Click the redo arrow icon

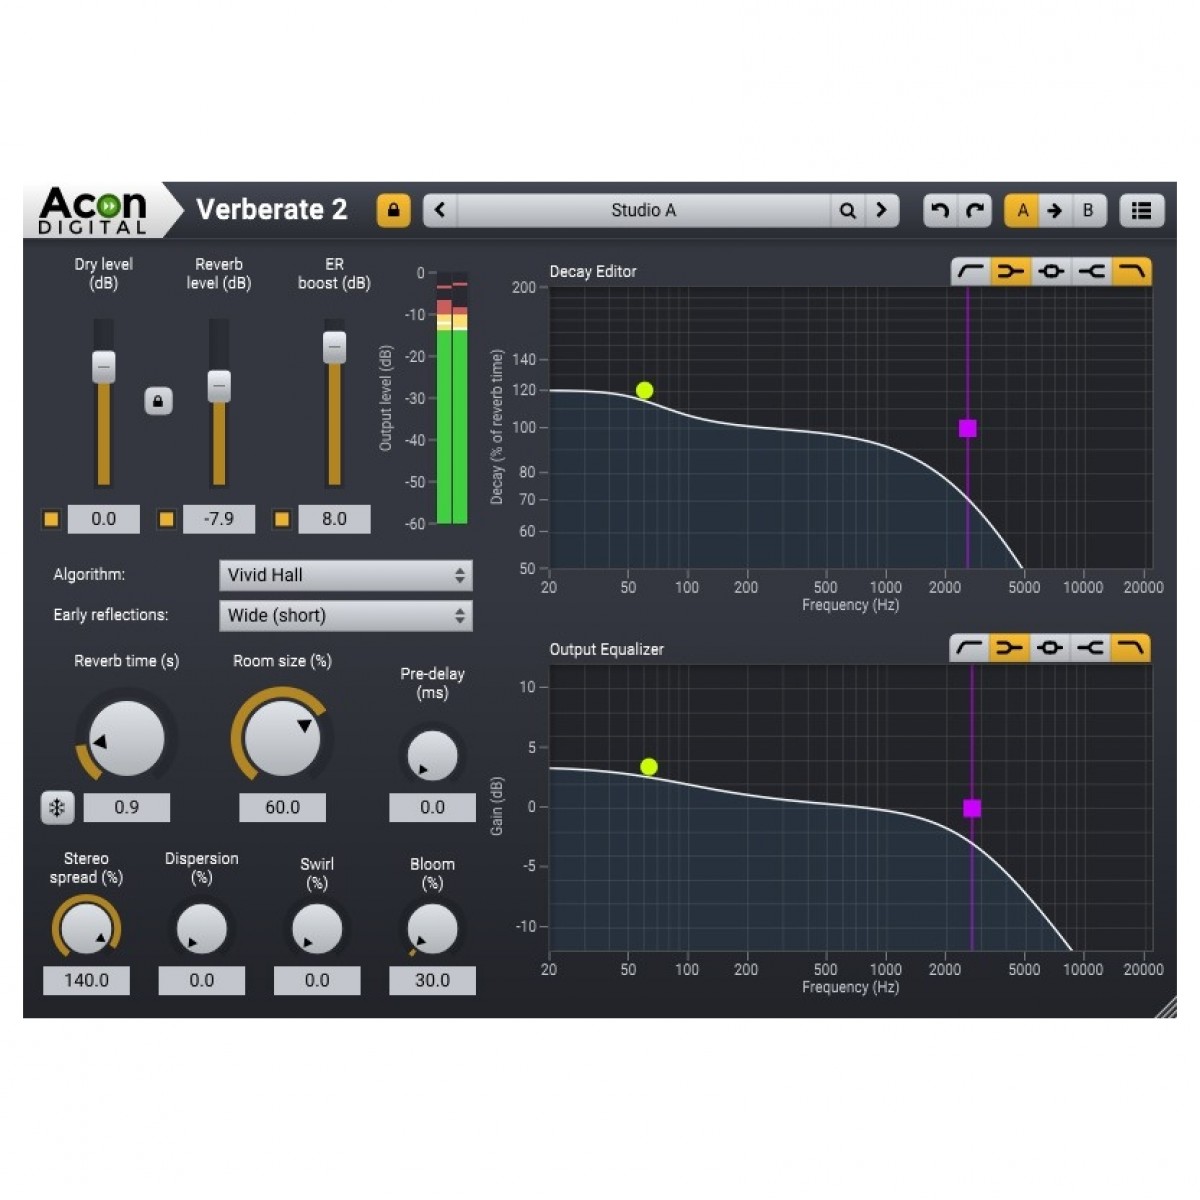coord(975,211)
